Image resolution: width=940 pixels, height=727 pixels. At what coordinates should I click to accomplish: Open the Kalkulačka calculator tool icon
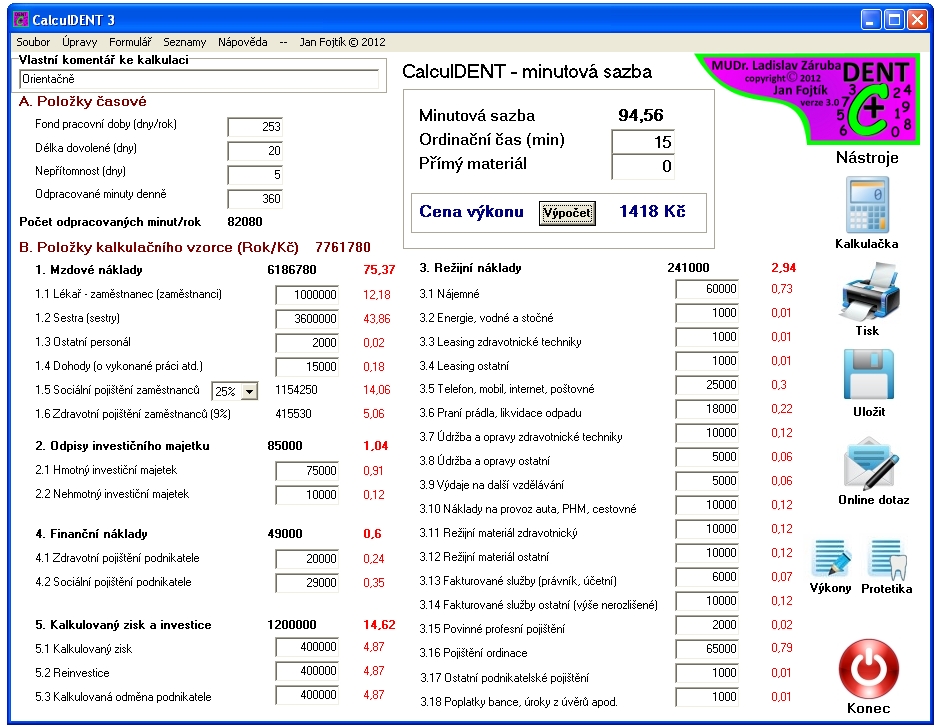(x=867, y=205)
